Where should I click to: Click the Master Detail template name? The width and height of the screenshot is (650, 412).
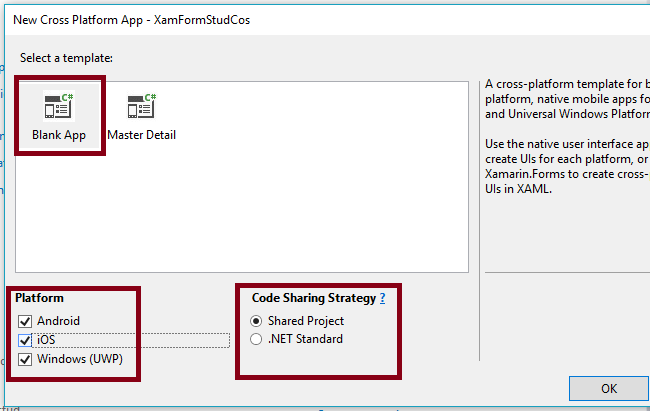tap(141, 135)
